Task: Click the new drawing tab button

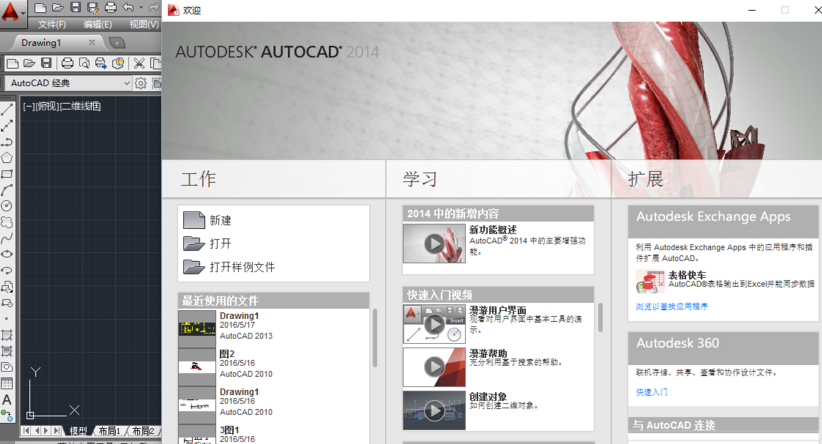Action: click(116, 43)
